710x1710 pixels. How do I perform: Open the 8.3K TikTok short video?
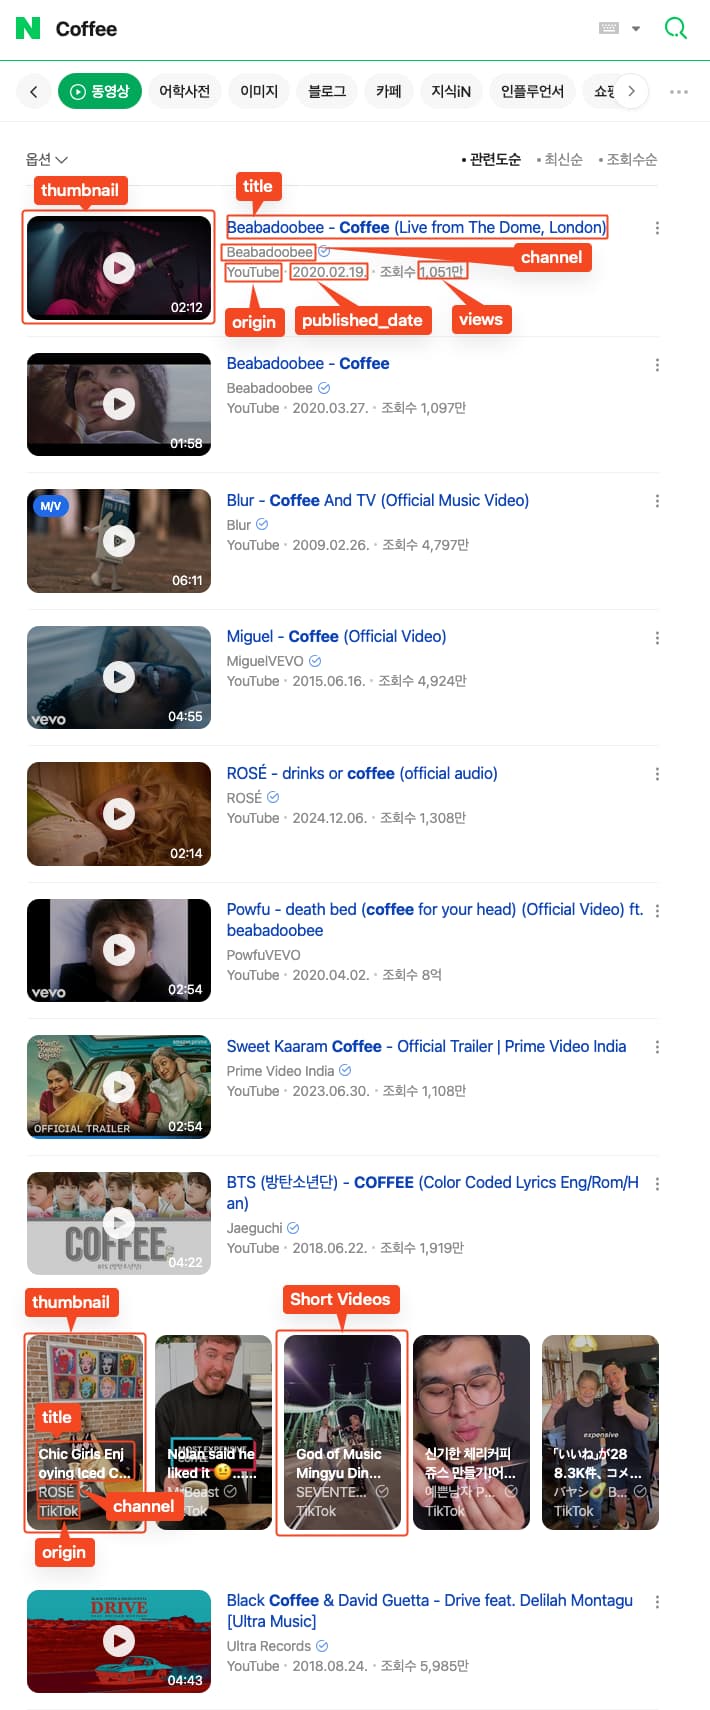pos(600,1432)
